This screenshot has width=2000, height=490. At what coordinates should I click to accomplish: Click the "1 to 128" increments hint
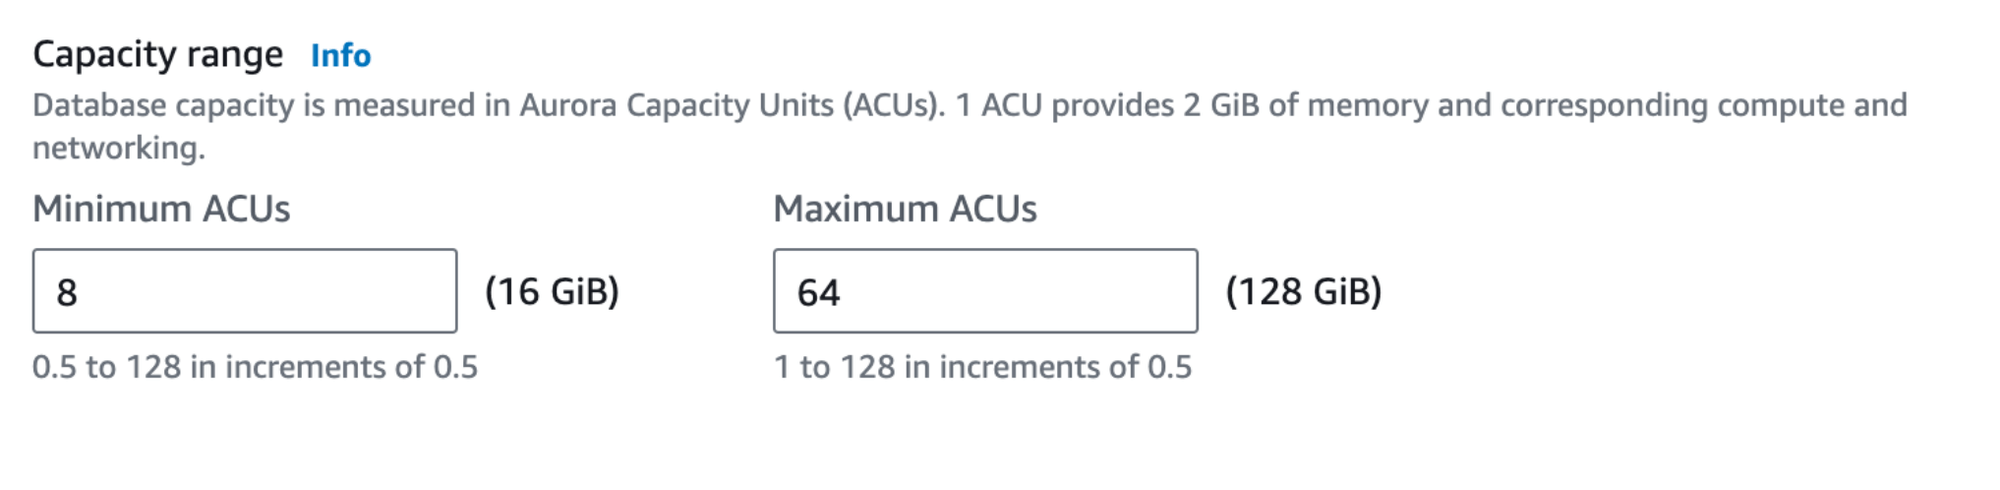[982, 367]
